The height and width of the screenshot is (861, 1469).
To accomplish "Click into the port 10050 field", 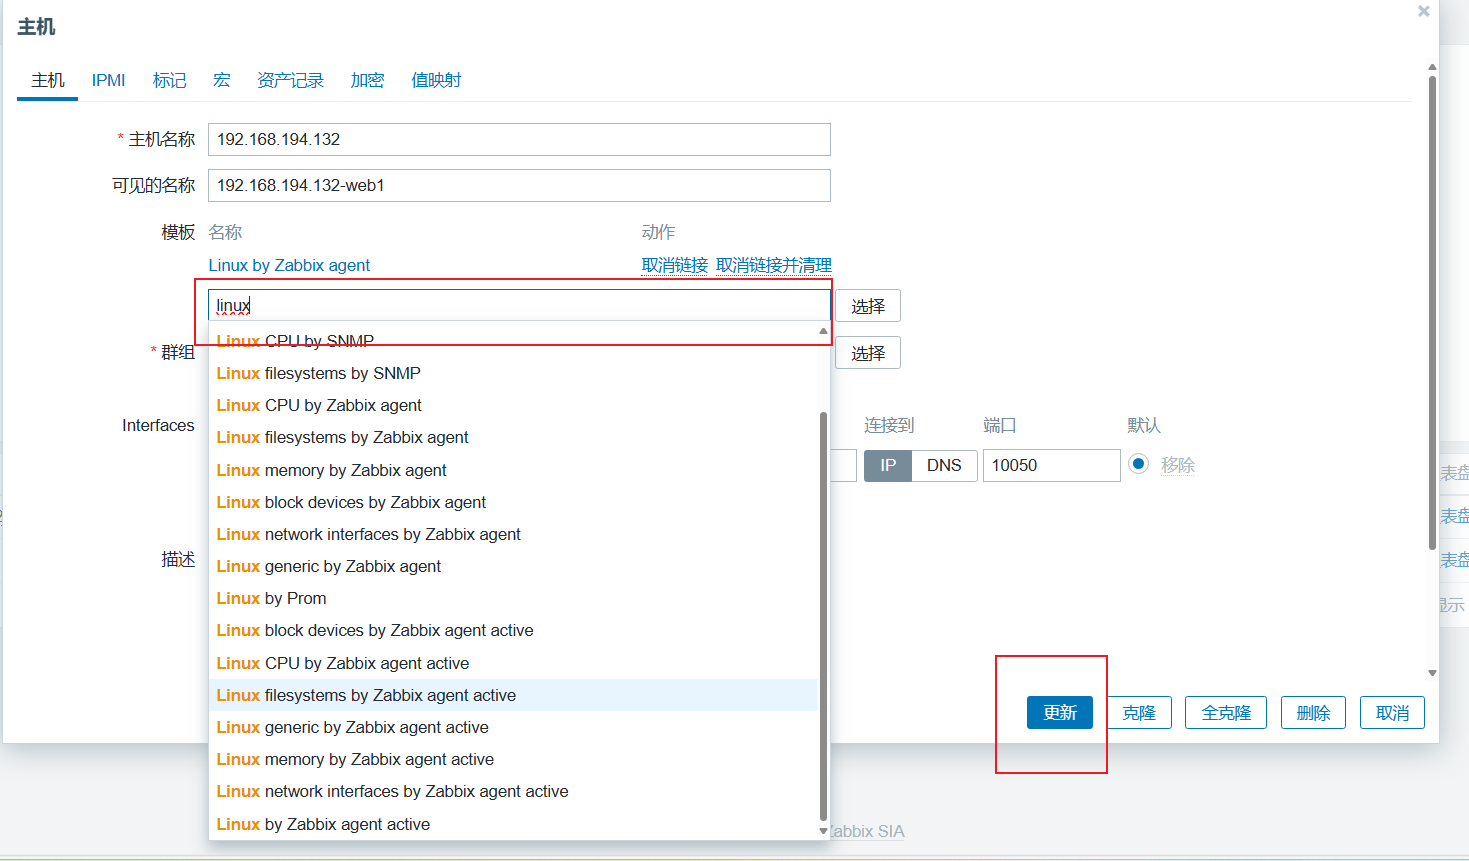I will (x=1051, y=465).
